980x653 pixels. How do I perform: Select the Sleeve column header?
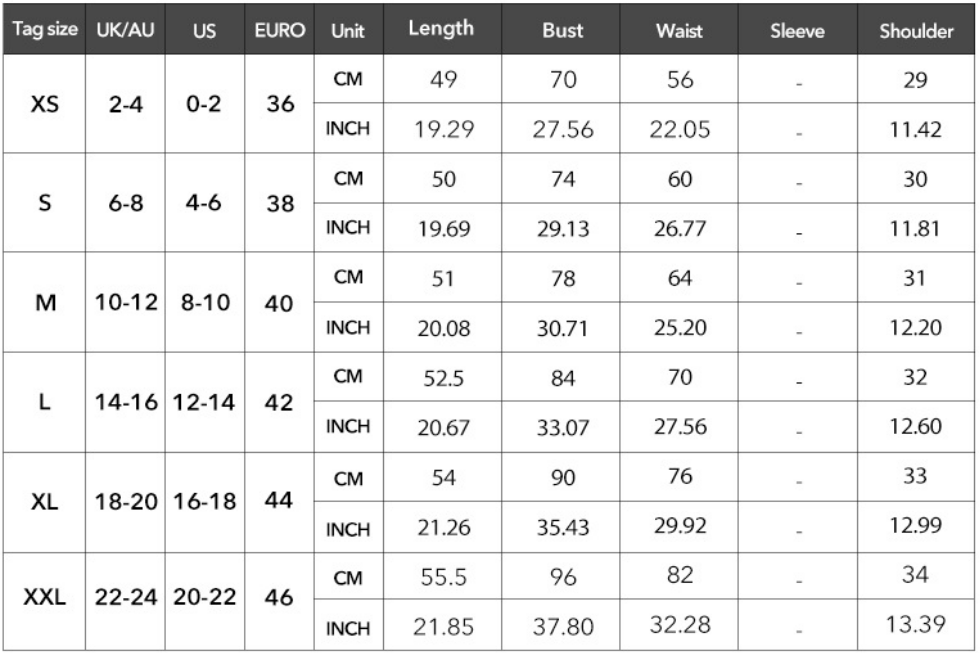point(797,30)
